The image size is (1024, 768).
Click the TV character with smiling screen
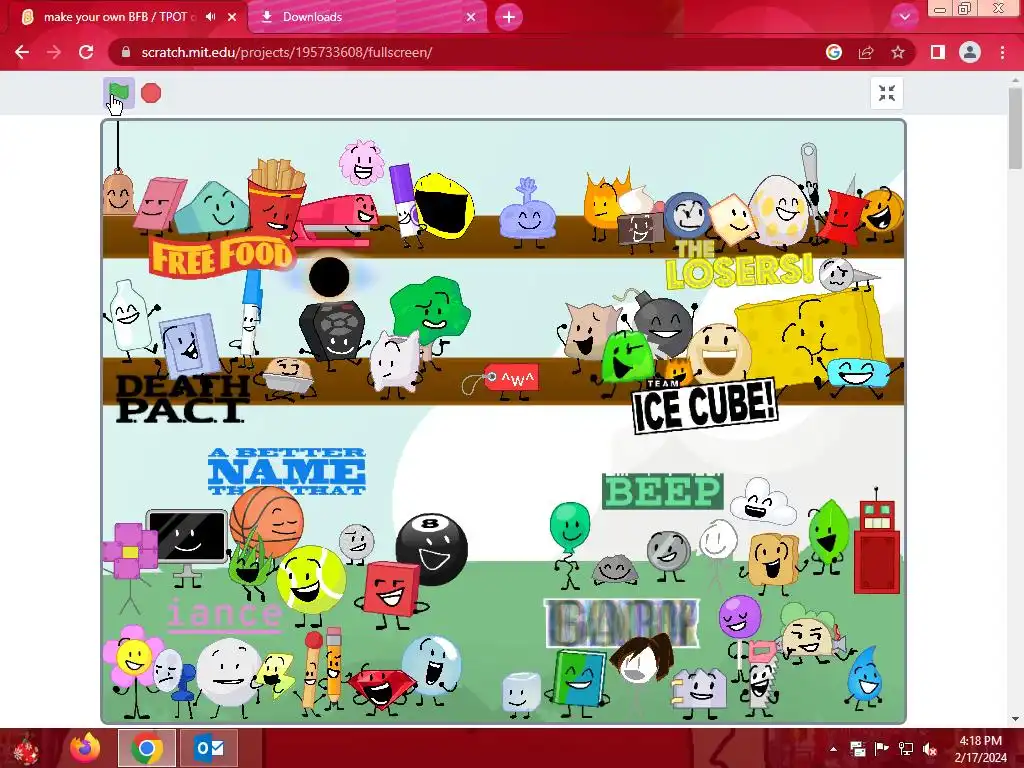click(187, 537)
